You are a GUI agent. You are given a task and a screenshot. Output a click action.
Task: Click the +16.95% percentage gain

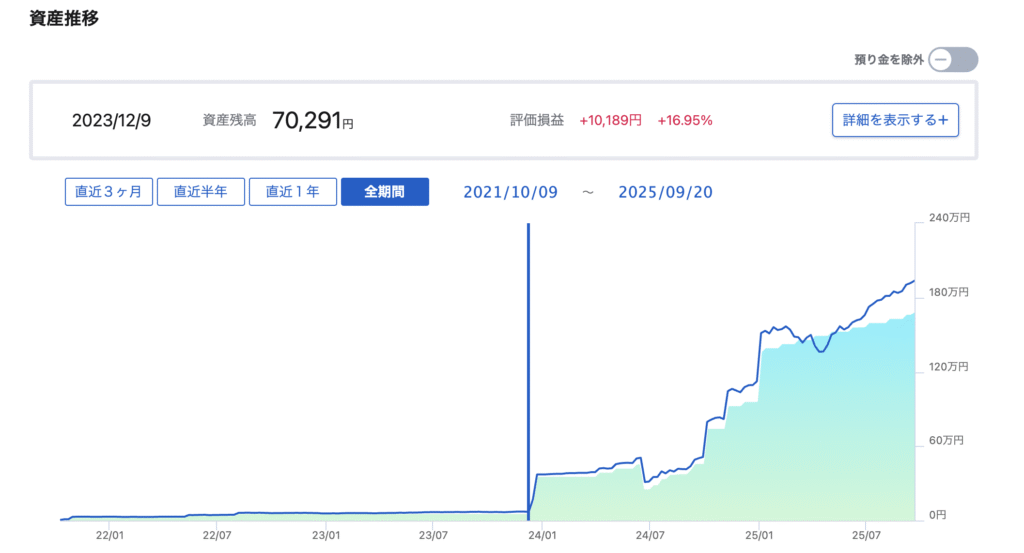[685, 121]
